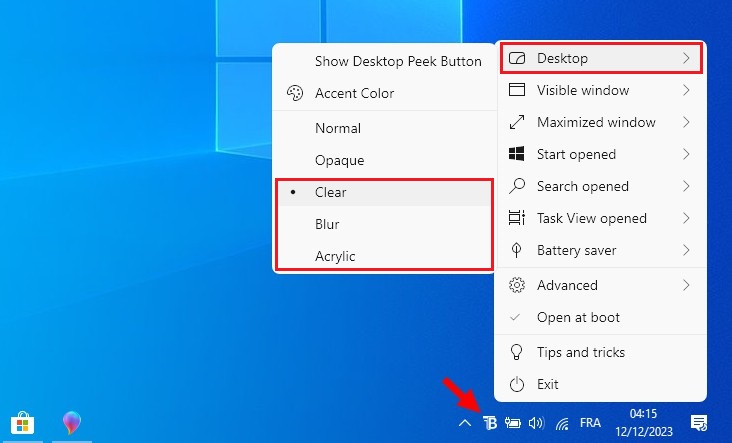Launch the colorful Paint 3D taskbar icon

[72, 423]
